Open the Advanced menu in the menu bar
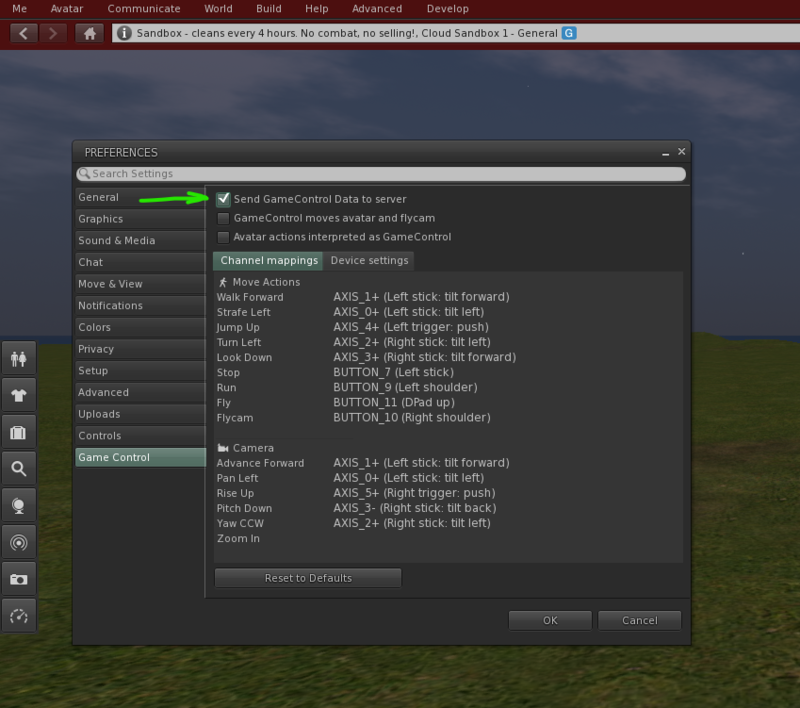 click(x=377, y=8)
